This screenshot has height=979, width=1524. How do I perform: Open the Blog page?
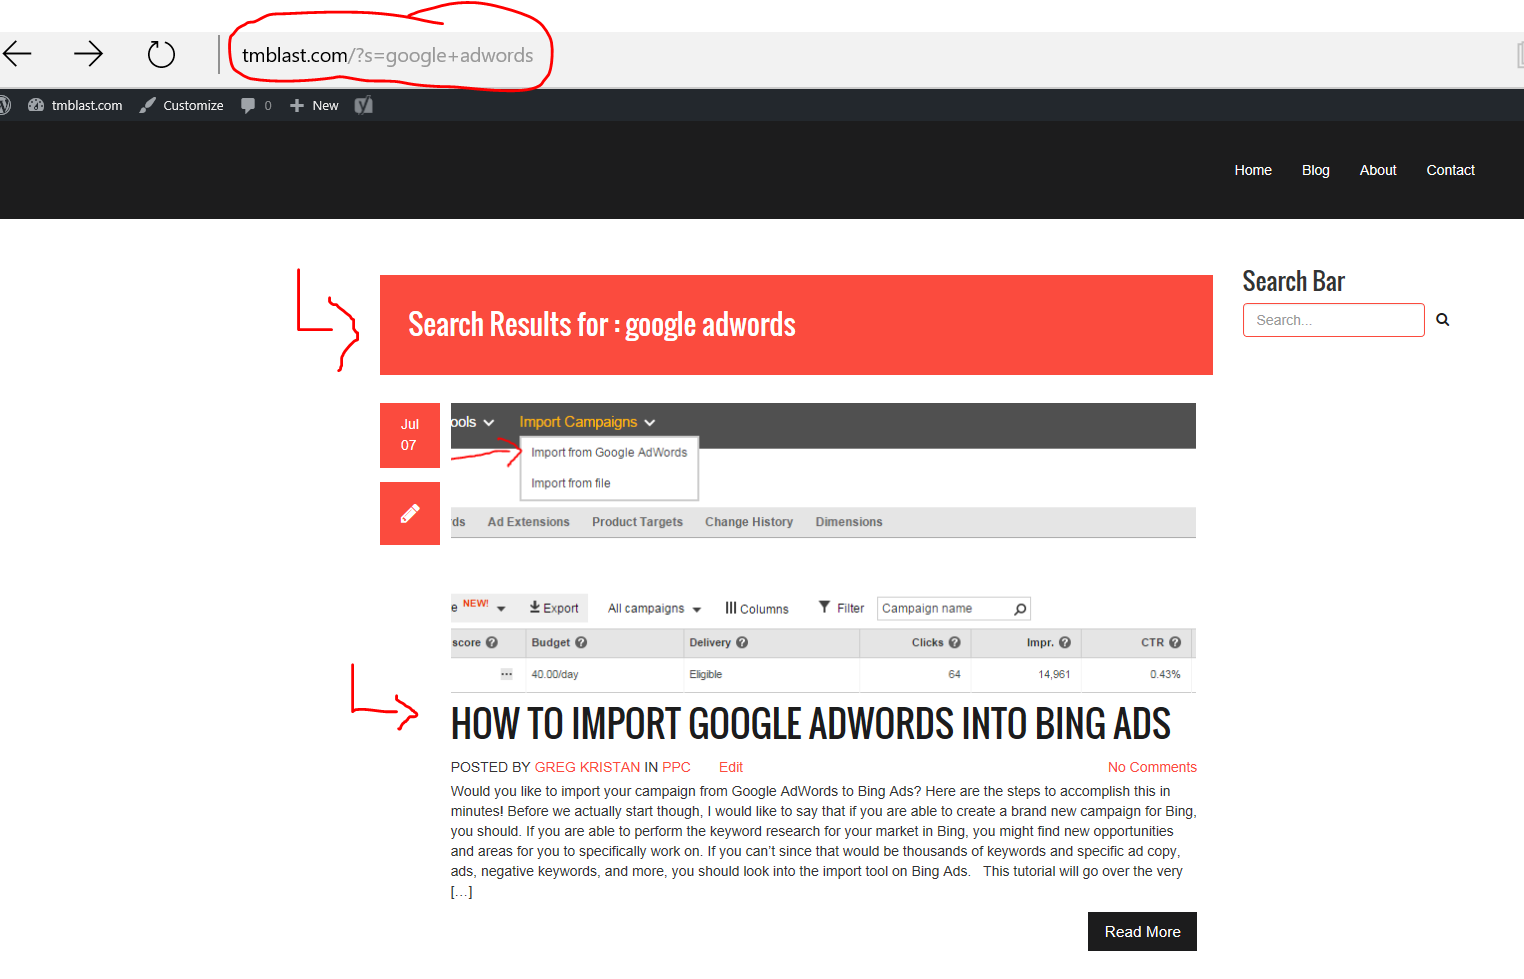tap(1316, 170)
